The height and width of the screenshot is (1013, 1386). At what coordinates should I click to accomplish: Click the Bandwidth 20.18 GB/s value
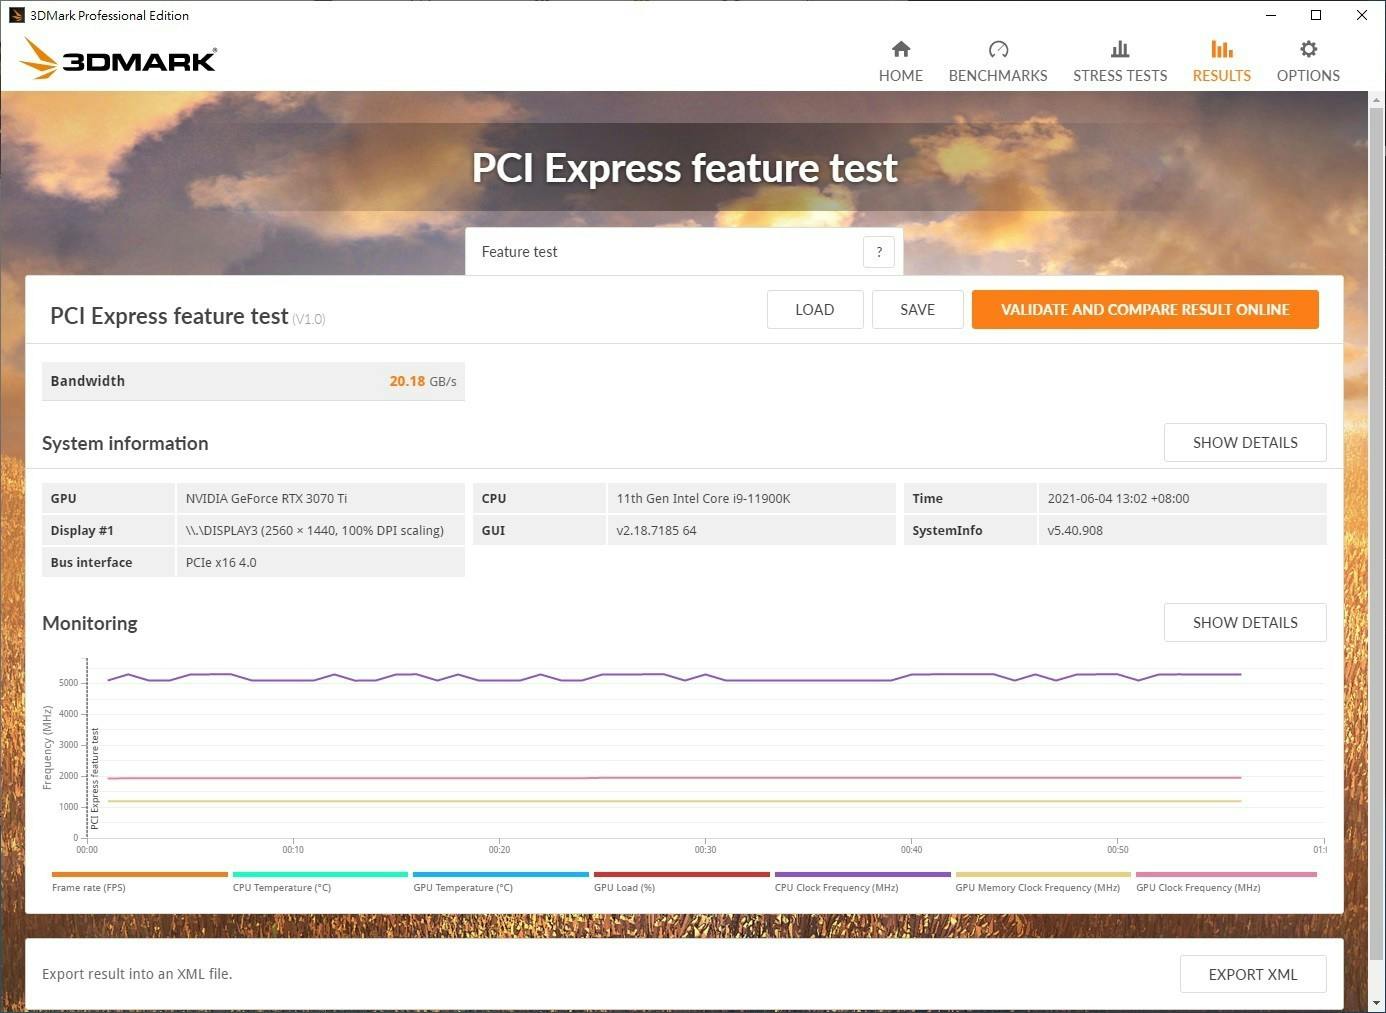tap(422, 381)
